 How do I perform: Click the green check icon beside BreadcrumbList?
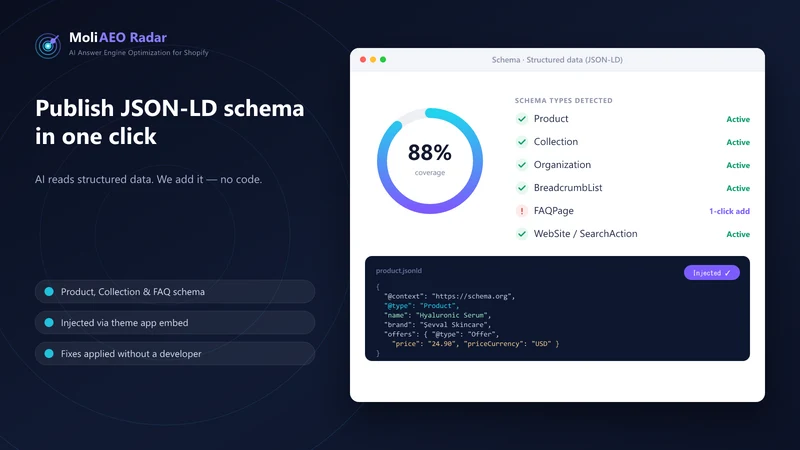point(521,188)
